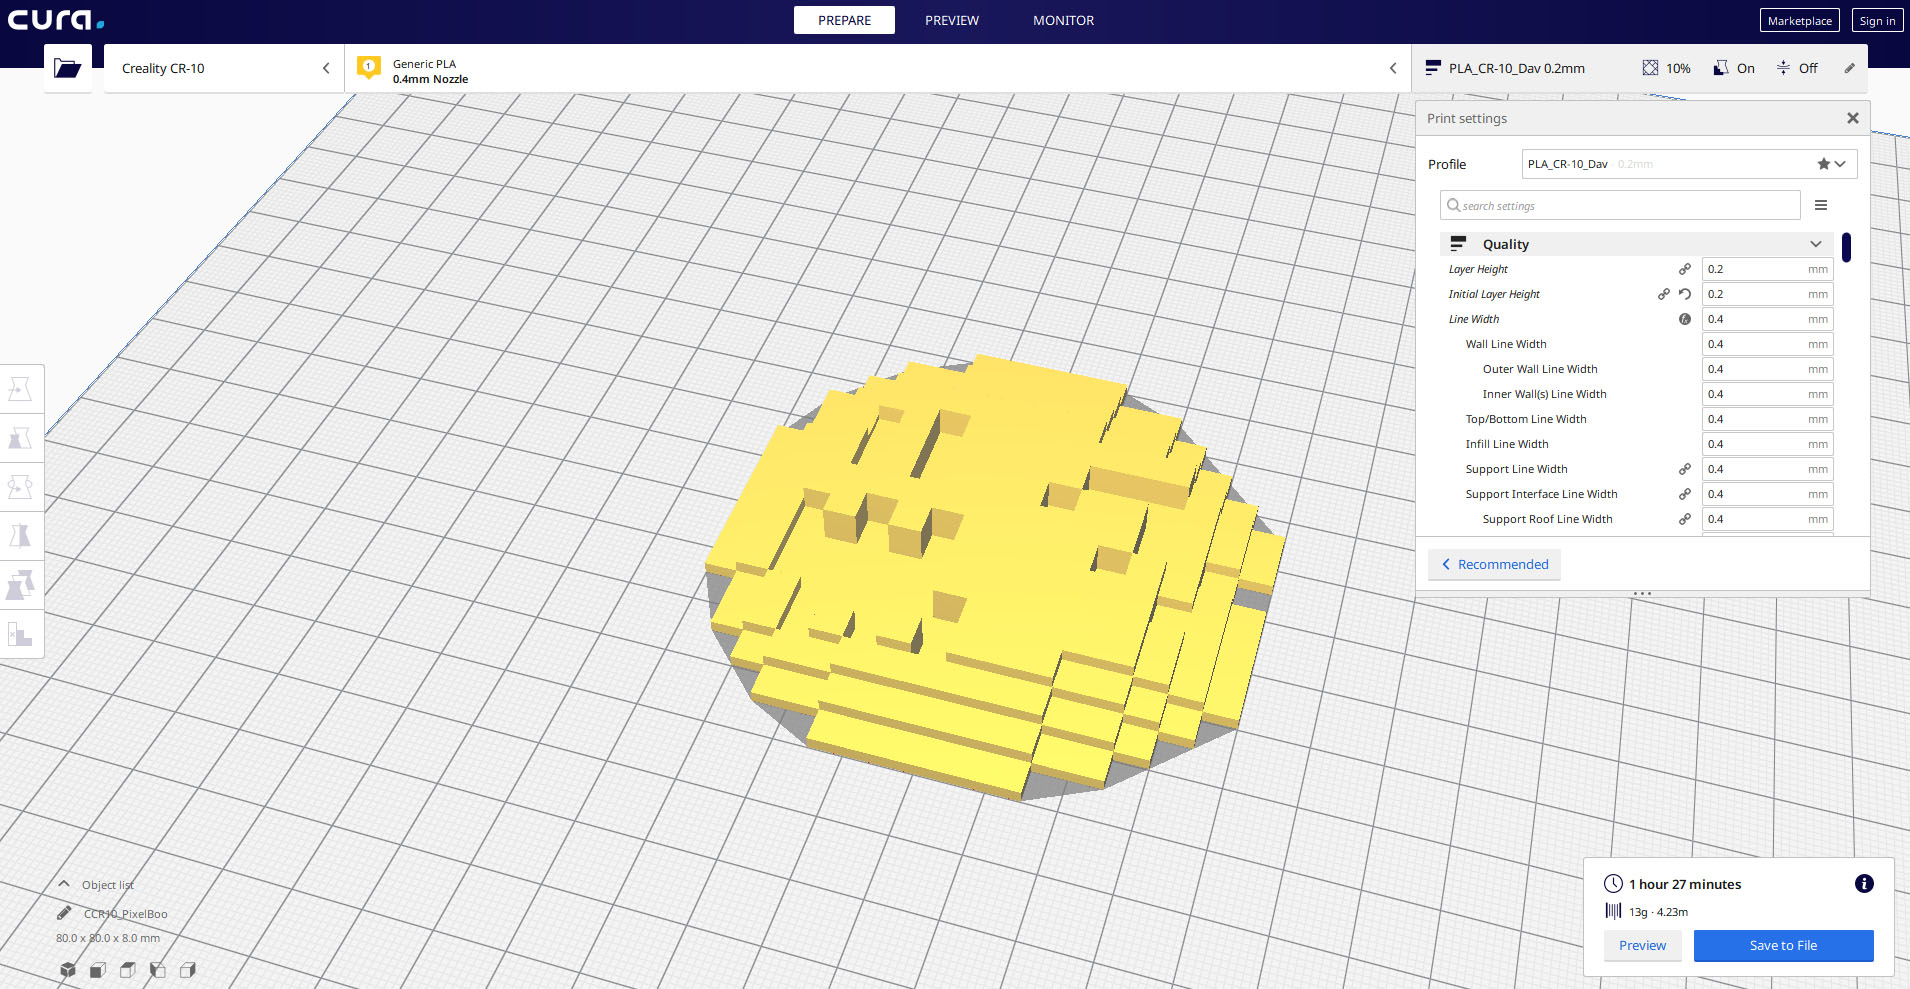Show print time details via info icon

1864,883
